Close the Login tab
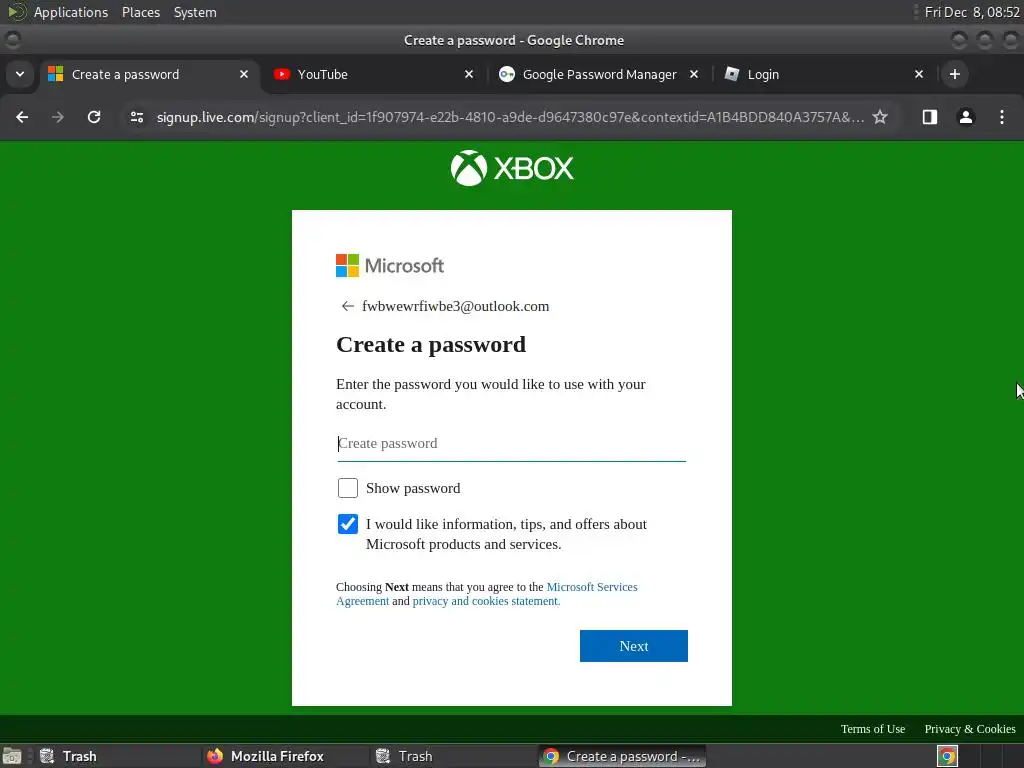The image size is (1024, 768). (919, 74)
